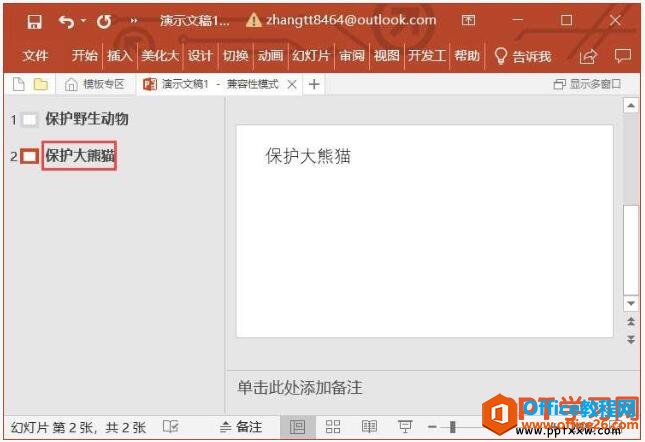Expand the undo history dropdown arrow

(x=83, y=21)
